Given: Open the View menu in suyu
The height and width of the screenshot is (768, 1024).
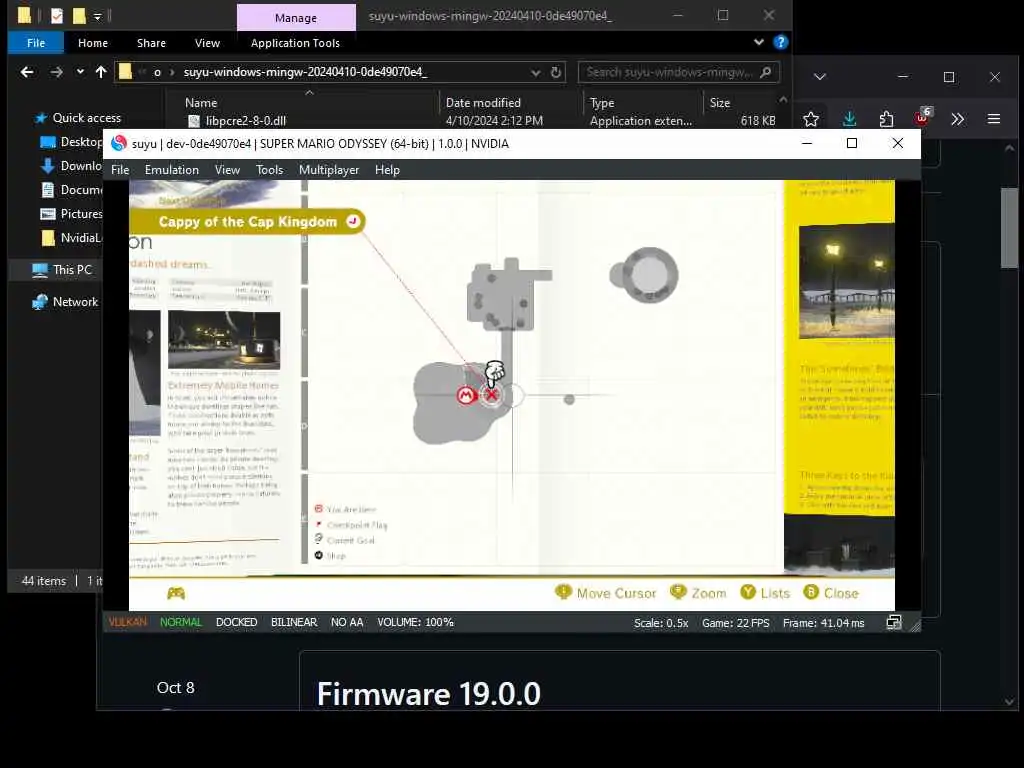Looking at the screenshot, I should coord(227,170).
